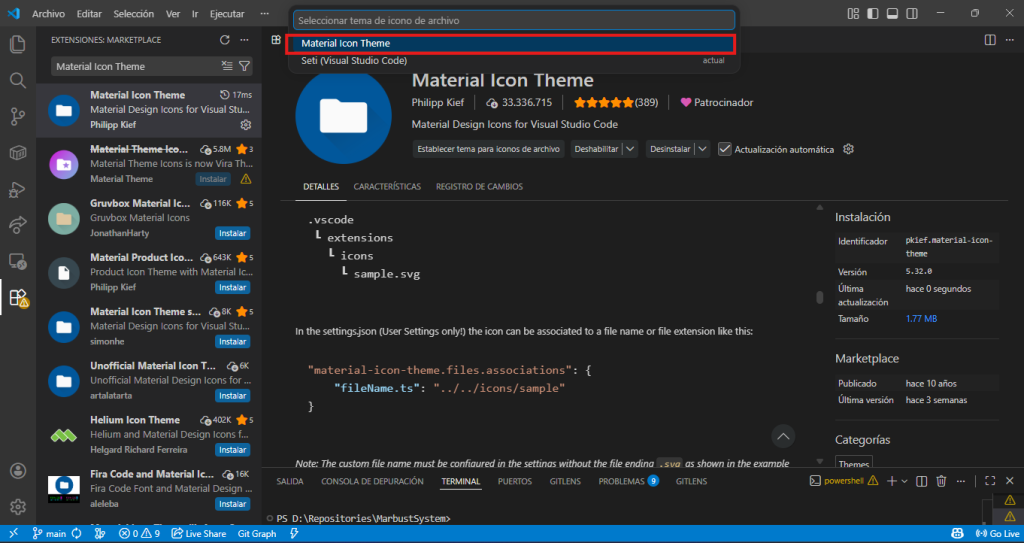
Task: Refresh the extensions marketplace list
Action: [225, 40]
